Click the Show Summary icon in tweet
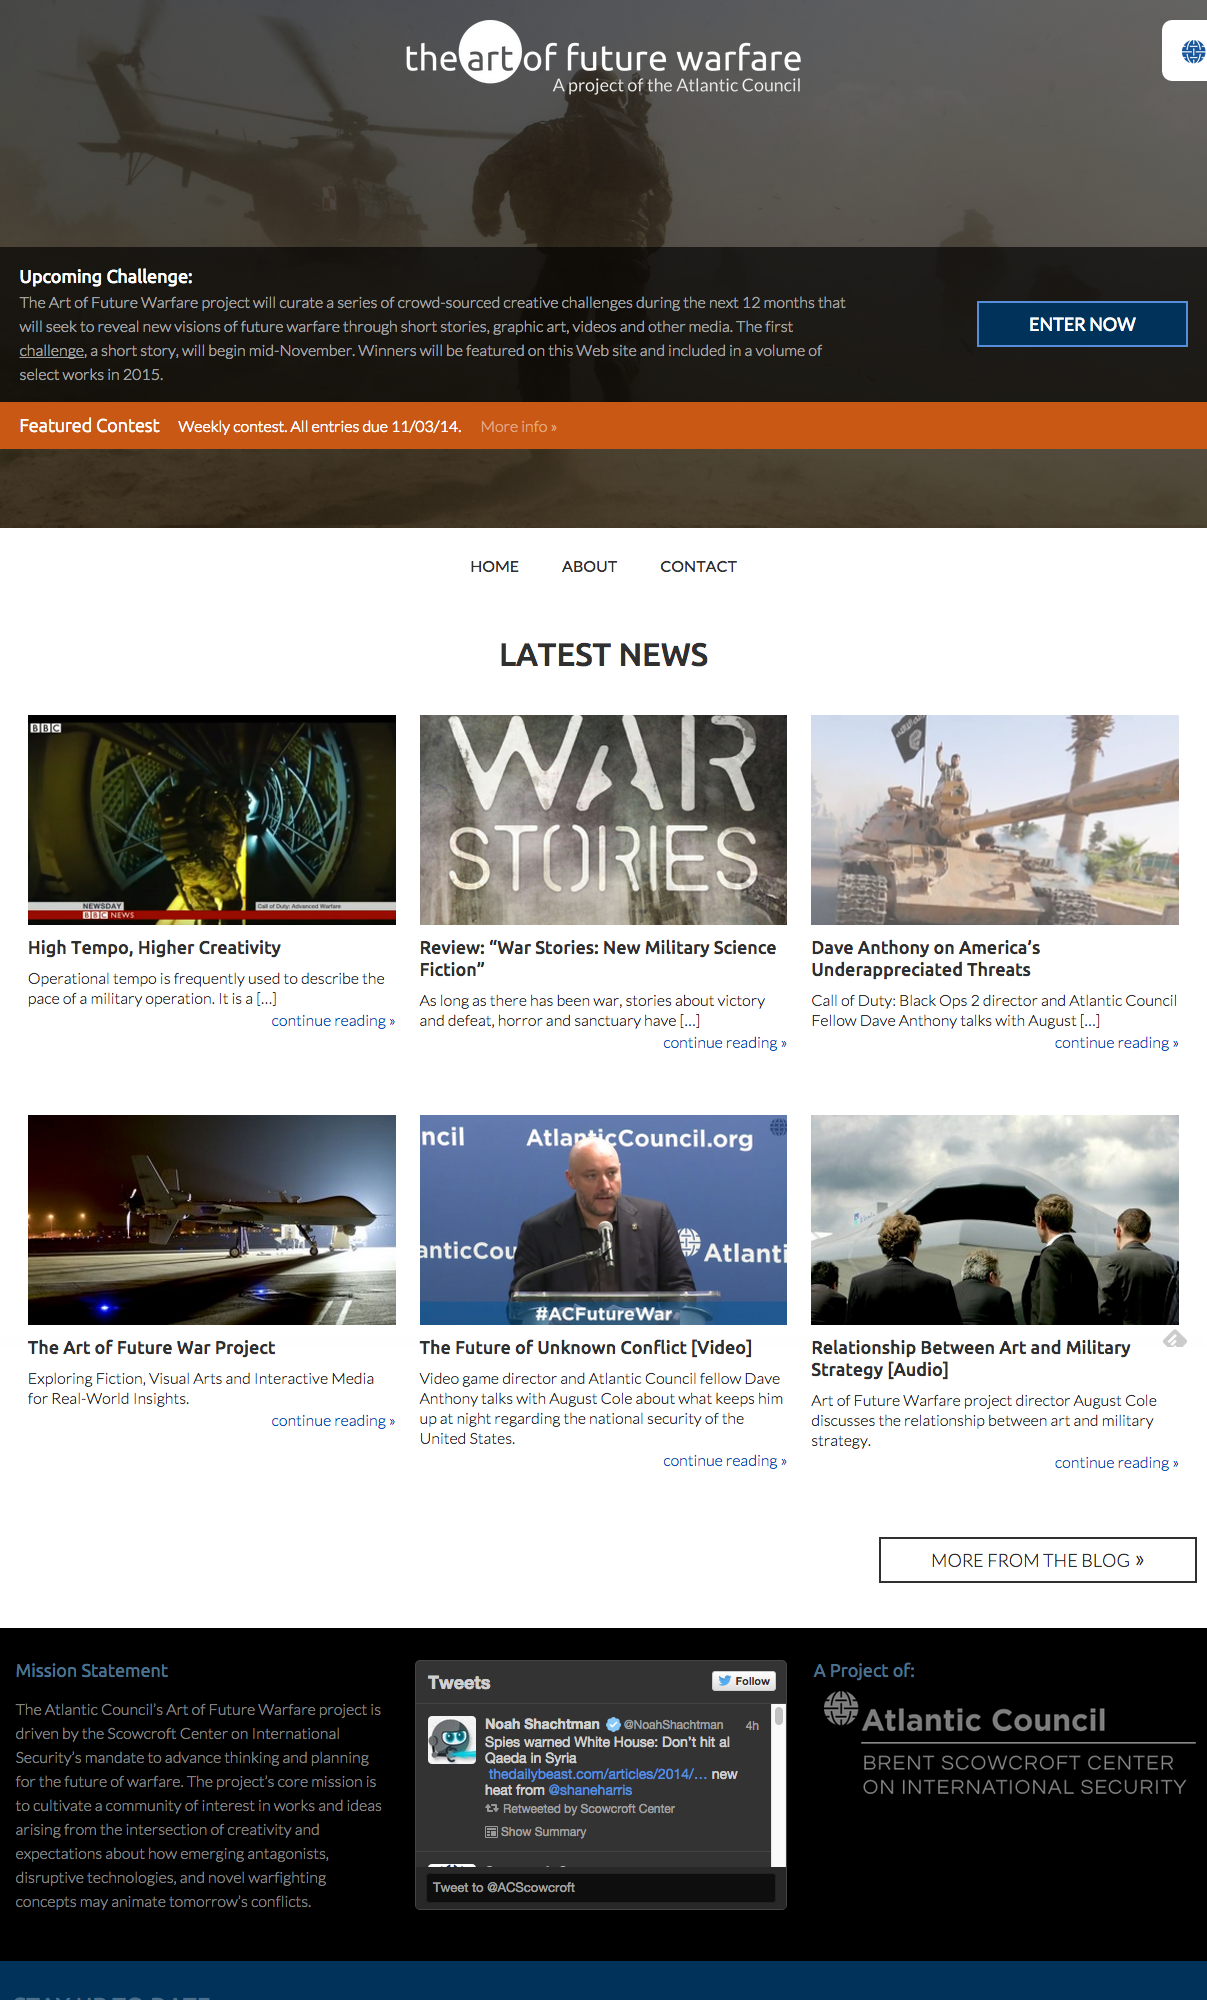Viewport: 1207px width, 2000px height. point(491,1832)
